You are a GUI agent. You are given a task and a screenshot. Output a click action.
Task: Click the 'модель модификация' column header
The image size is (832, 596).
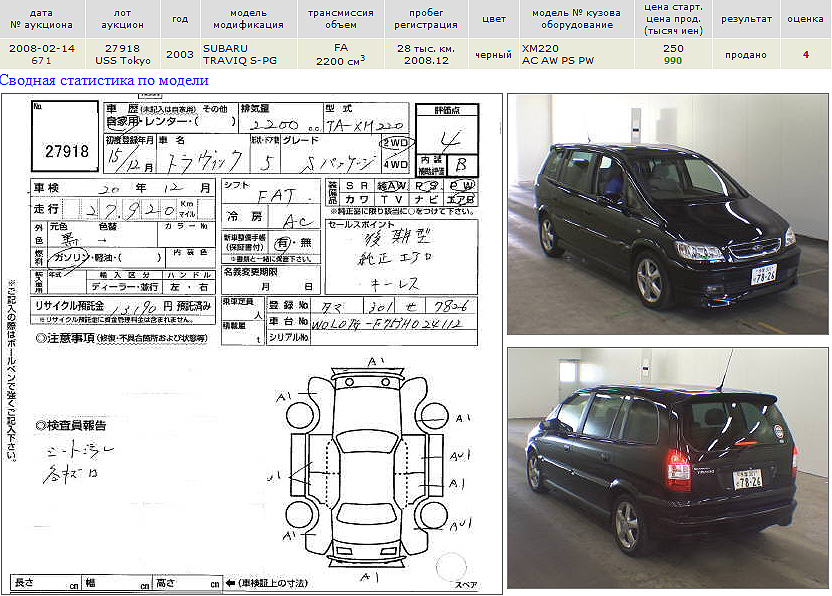[248, 19]
